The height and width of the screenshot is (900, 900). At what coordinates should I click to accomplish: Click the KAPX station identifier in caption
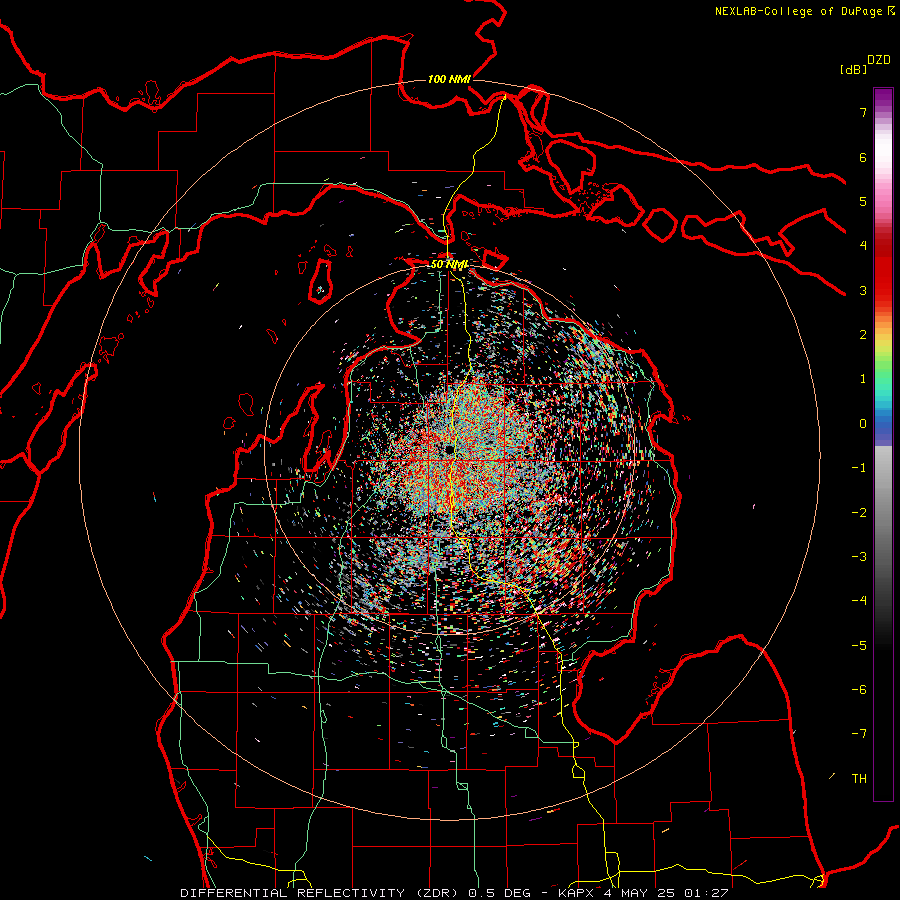click(576, 893)
